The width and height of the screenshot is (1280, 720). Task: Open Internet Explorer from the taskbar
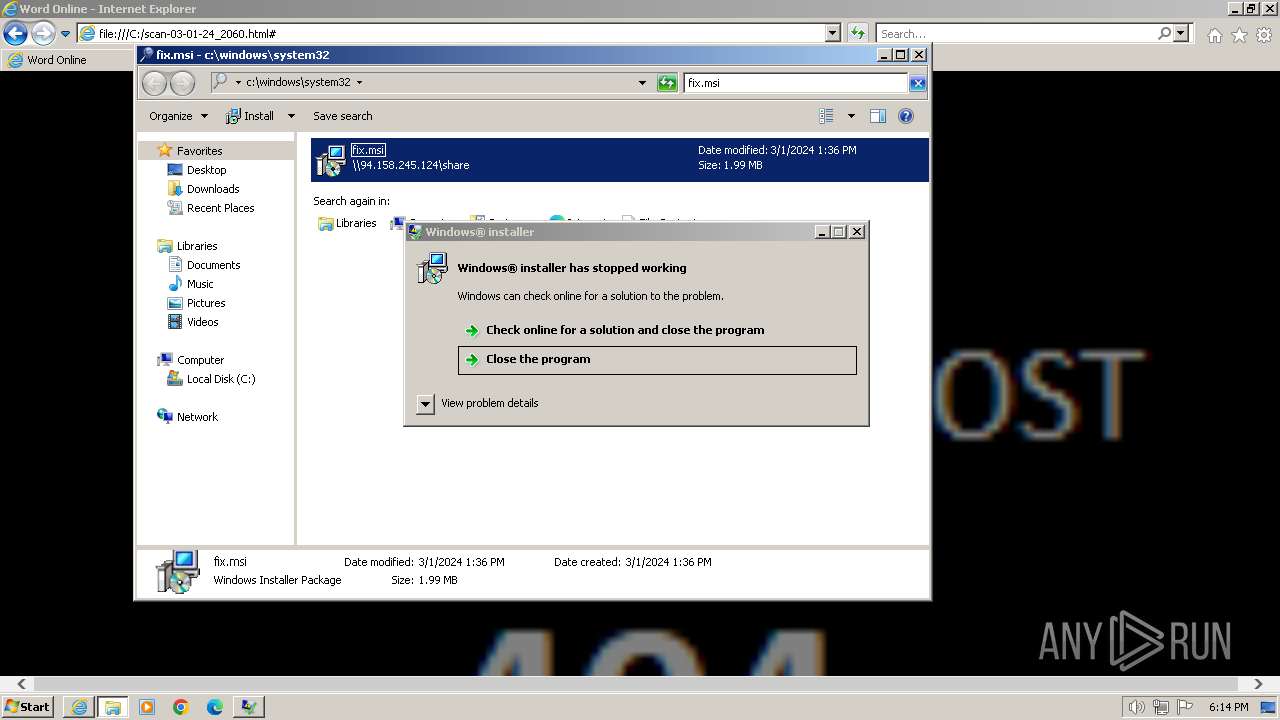(79, 707)
